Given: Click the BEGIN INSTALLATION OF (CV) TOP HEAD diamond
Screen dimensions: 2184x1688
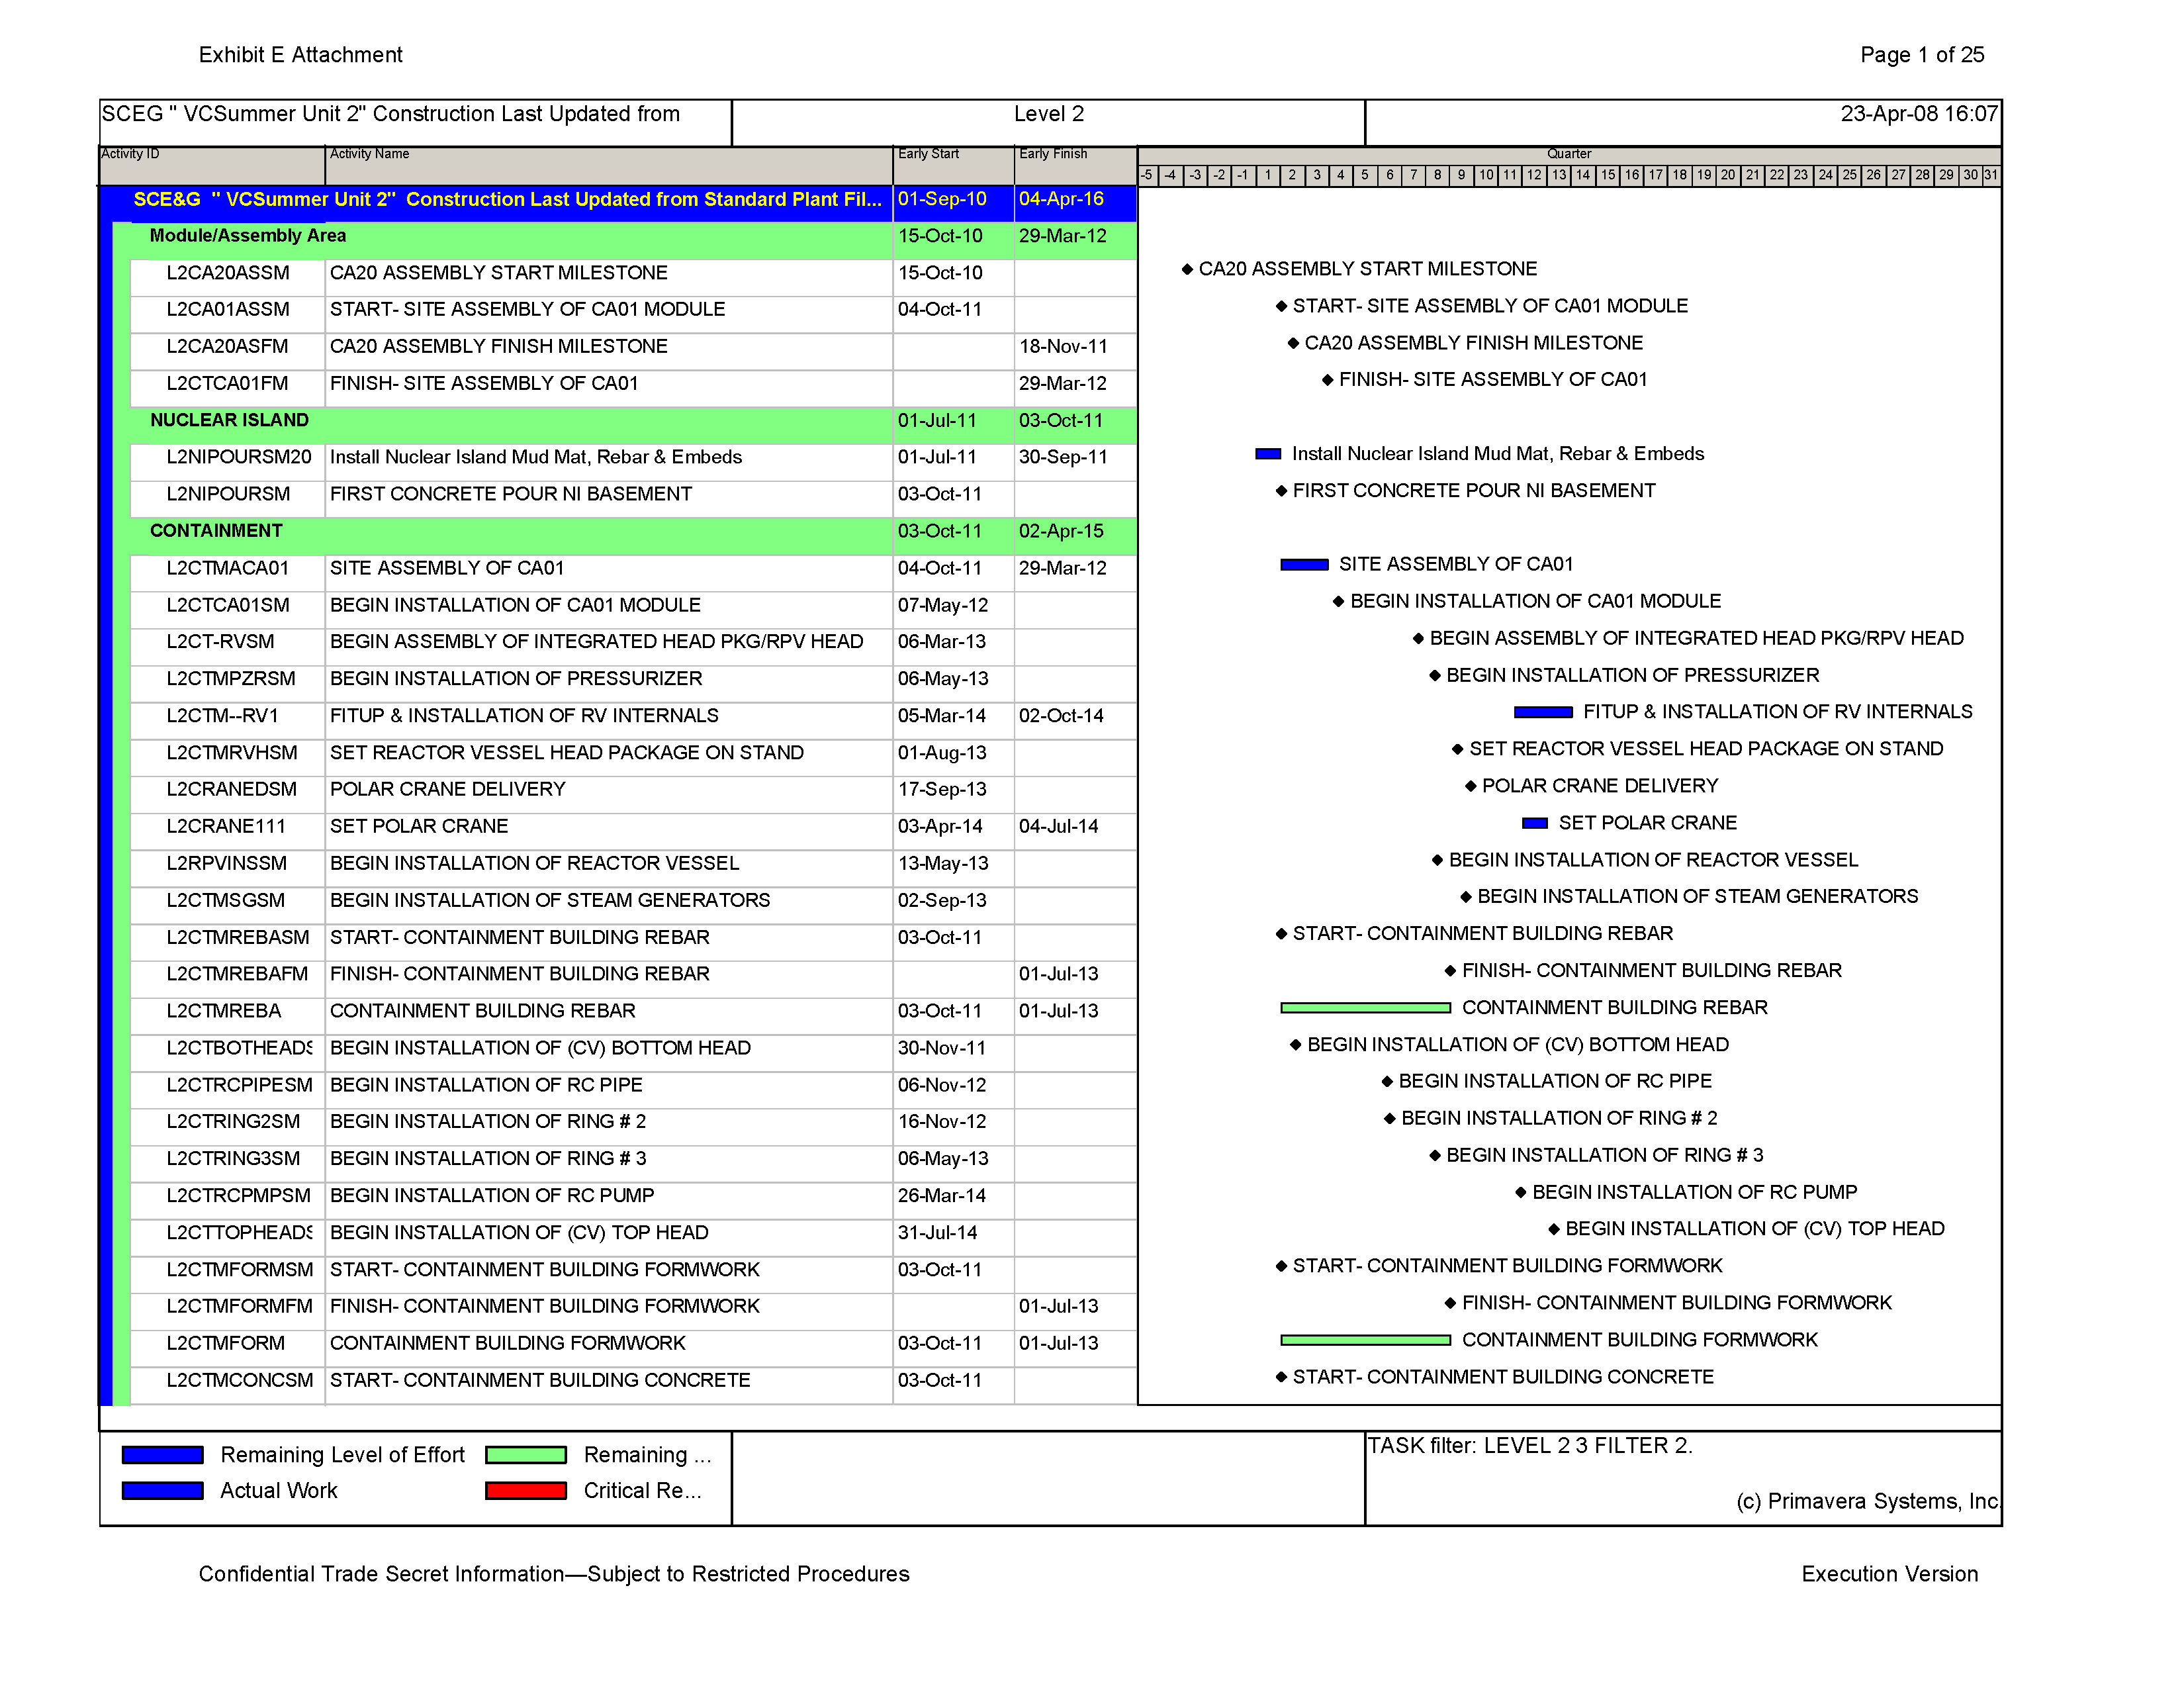Looking at the screenshot, I should (x=1554, y=1229).
